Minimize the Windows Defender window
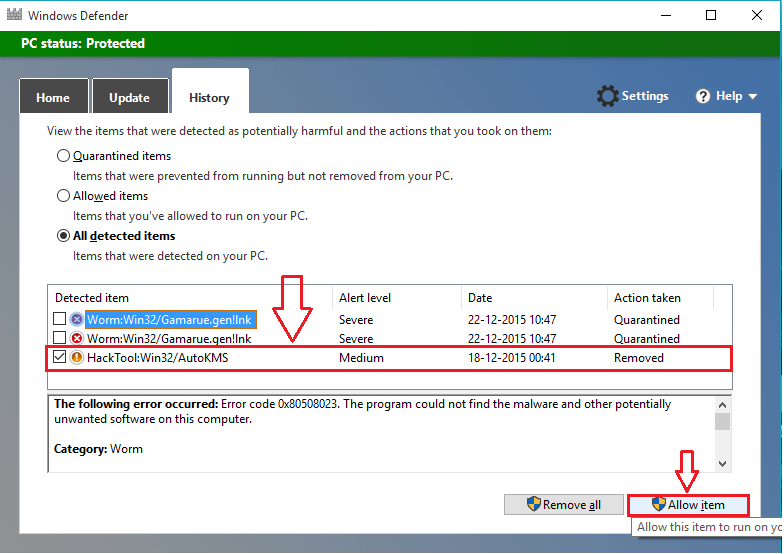The width and height of the screenshot is (784, 554). 666,15
